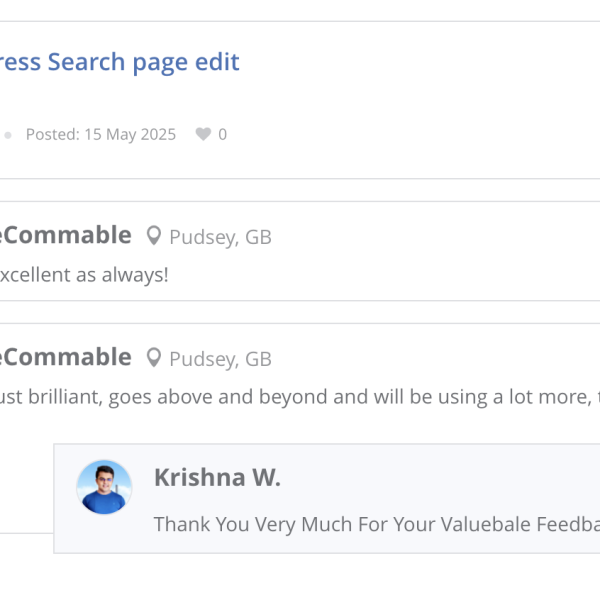Click "Pudsey, GB" in the second review
Viewport: 600px width, 600px height.
pyautogui.click(x=220, y=359)
